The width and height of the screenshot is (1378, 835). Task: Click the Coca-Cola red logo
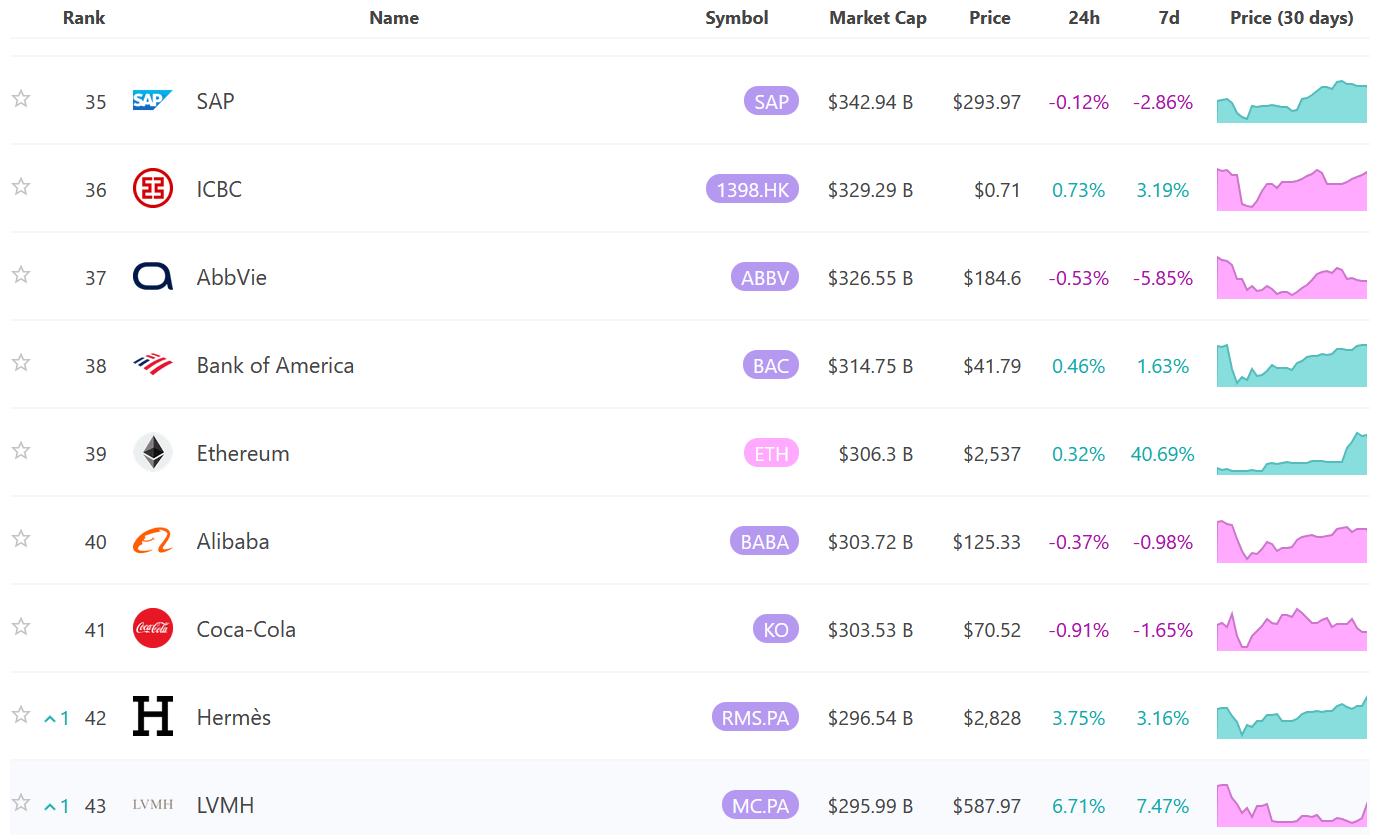(x=152, y=628)
